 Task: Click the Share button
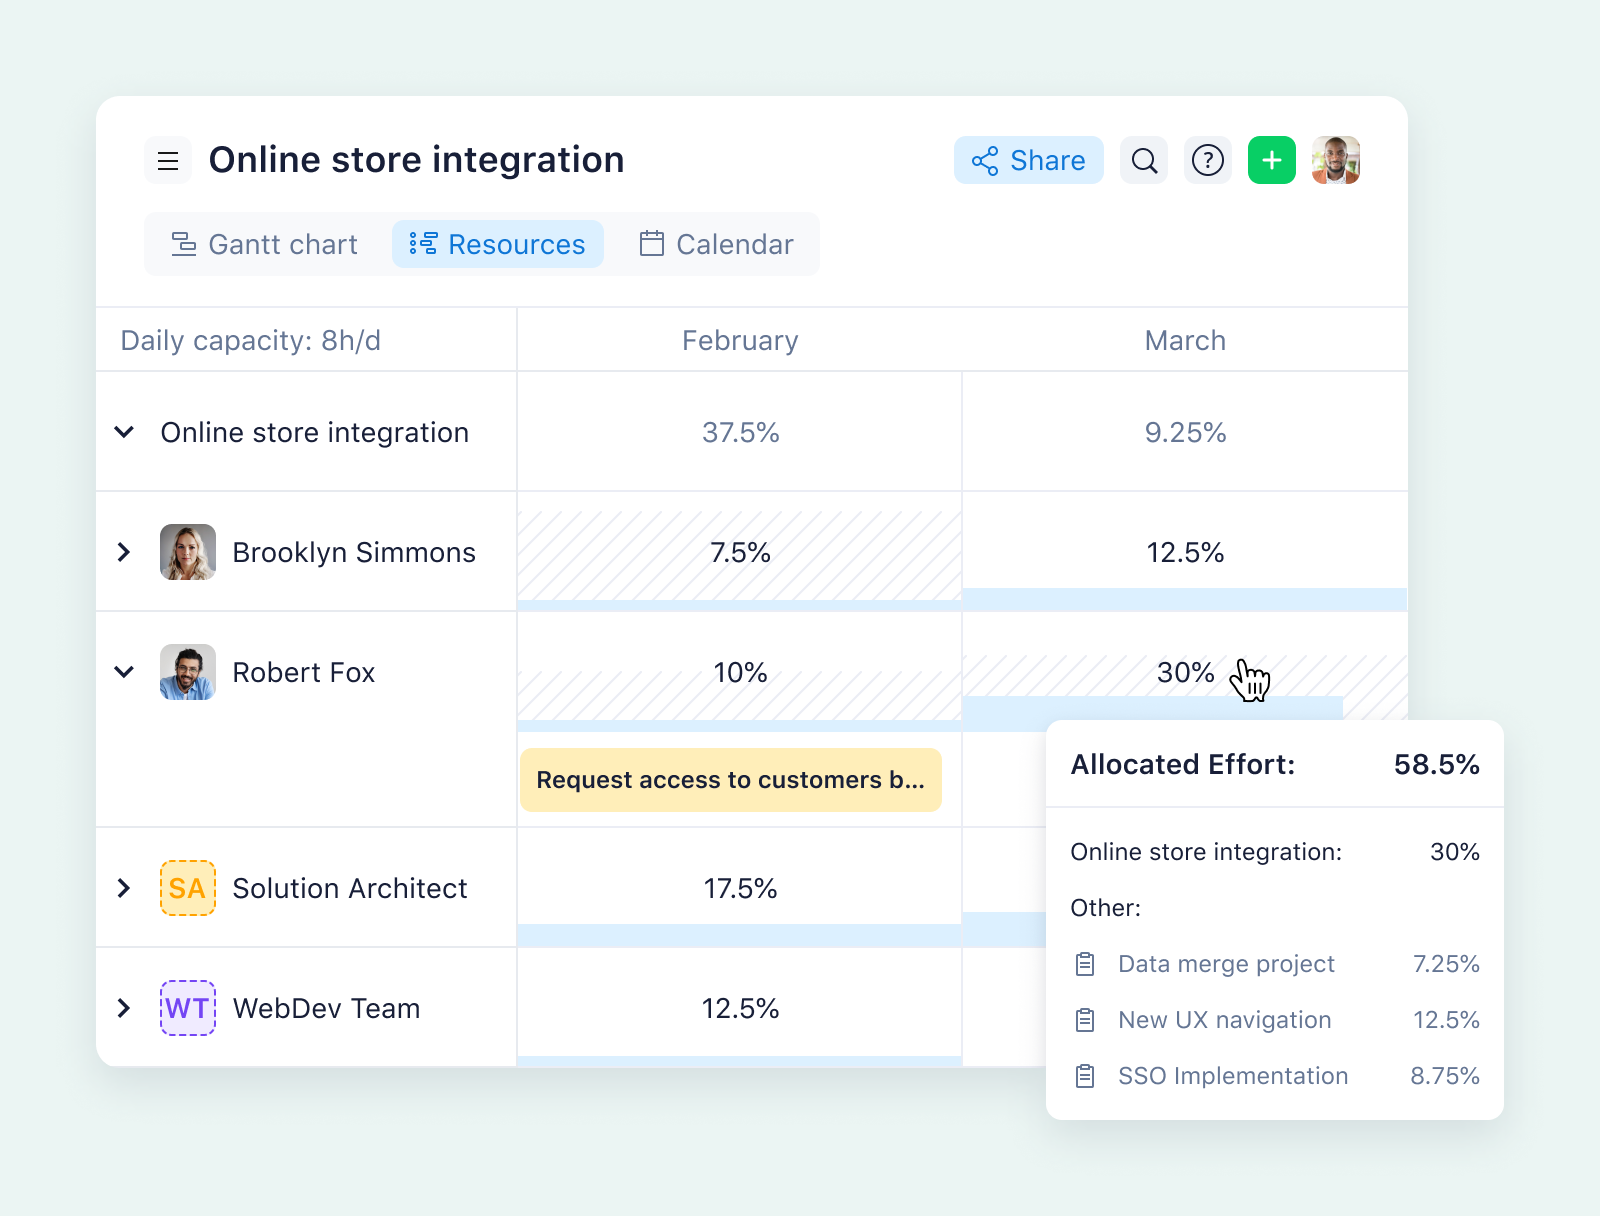pos(1029,160)
